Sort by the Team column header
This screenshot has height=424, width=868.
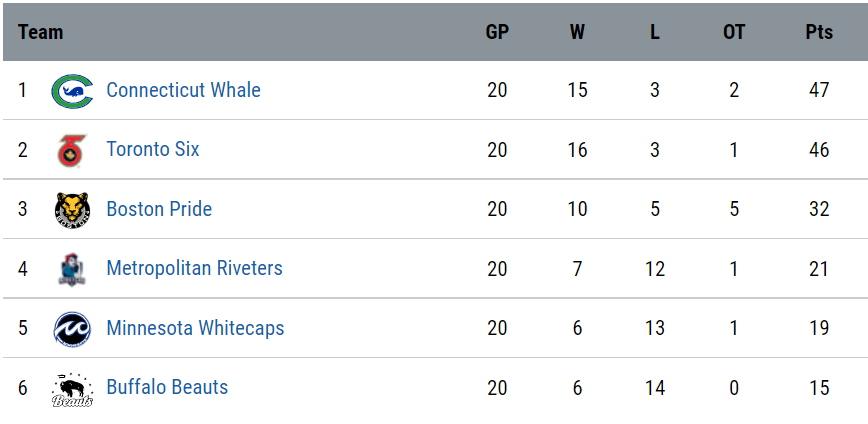[40, 32]
